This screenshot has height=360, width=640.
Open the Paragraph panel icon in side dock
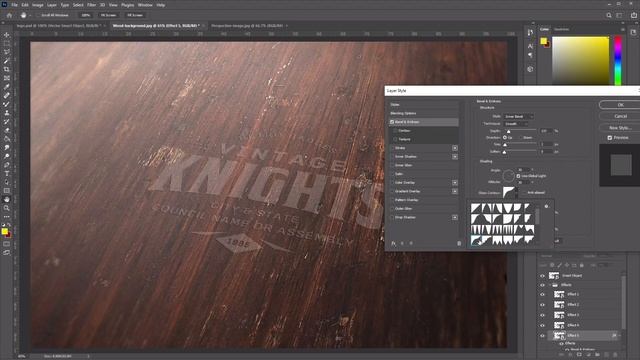530,55
